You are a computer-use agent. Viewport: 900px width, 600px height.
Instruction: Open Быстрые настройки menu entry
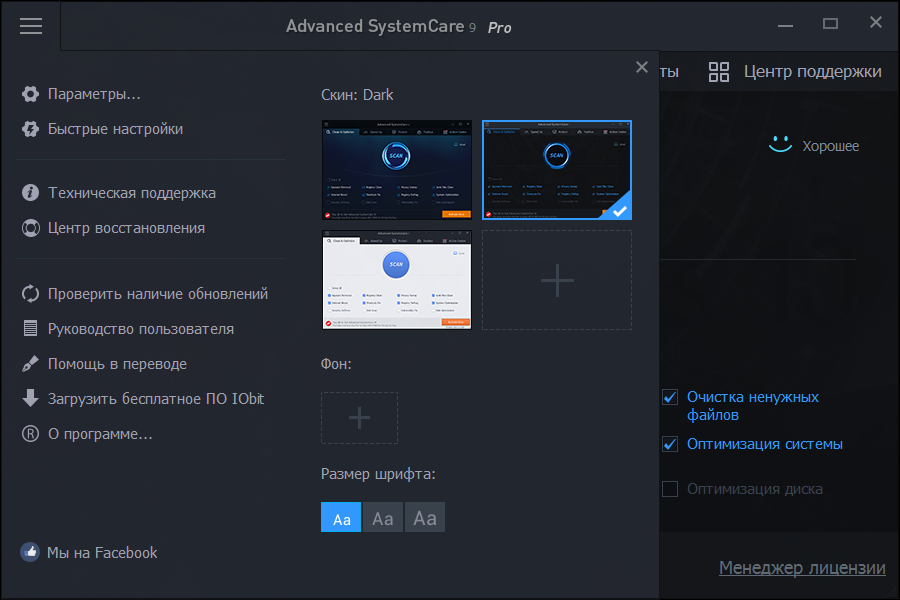tap(115, 129)
